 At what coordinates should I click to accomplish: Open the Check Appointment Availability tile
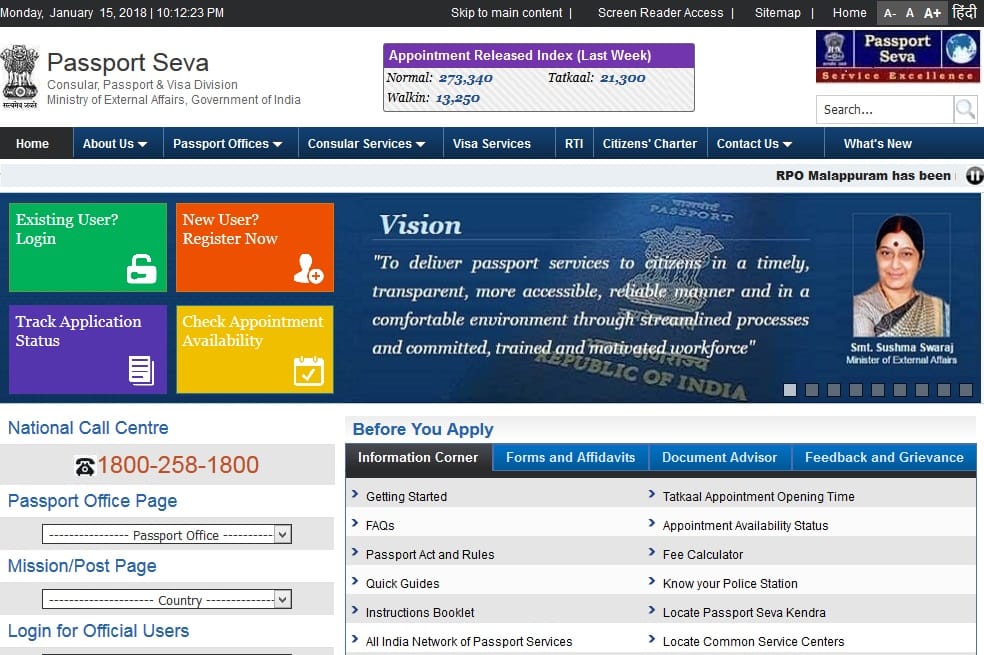click(x=255, y=349)
